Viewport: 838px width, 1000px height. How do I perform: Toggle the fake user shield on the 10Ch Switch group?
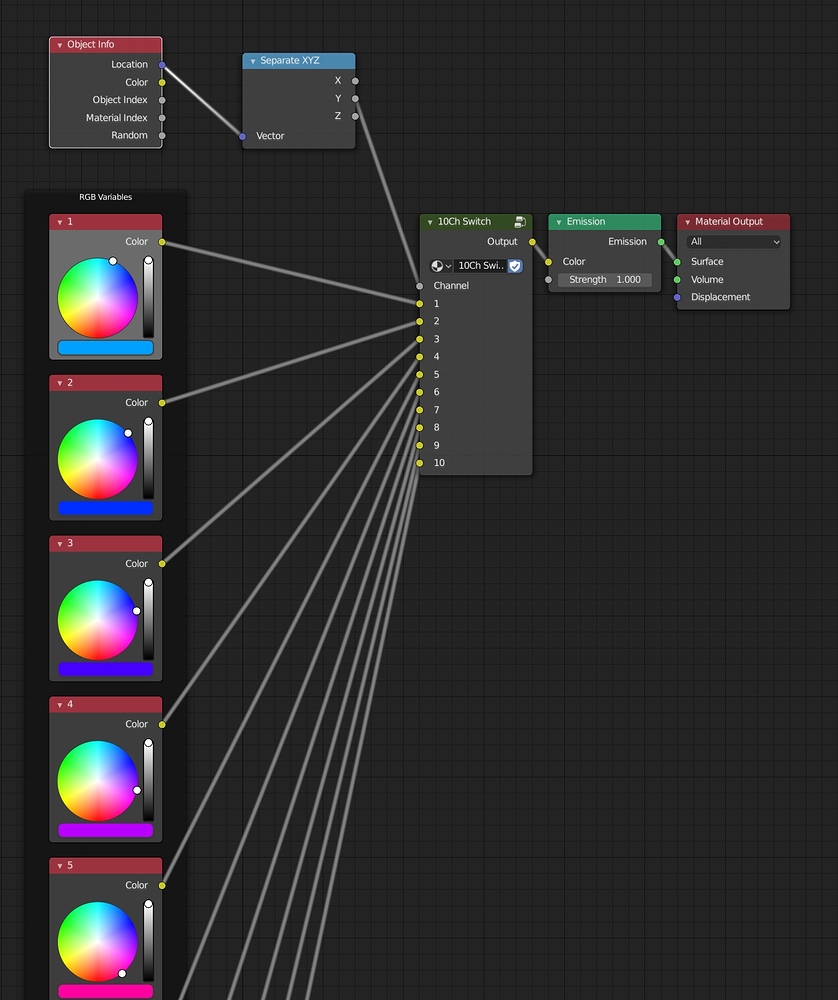514,265
